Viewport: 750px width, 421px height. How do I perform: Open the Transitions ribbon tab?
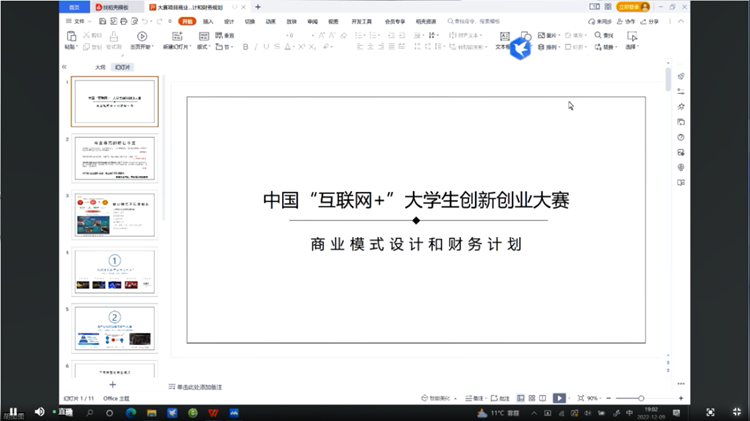coord(250,21)
